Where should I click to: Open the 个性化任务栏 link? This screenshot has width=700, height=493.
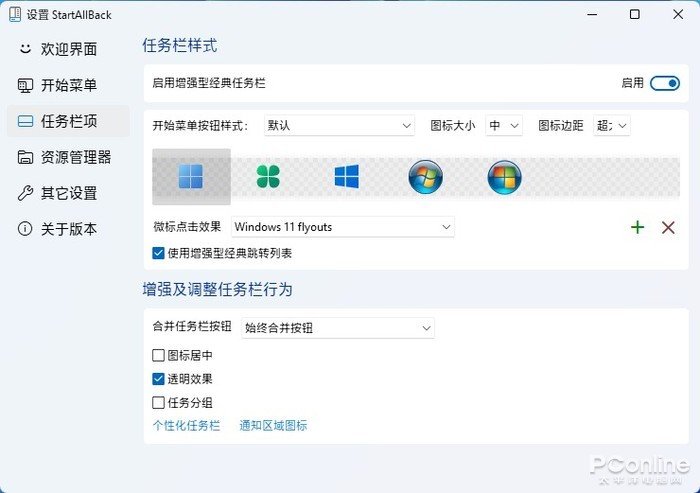pos(186,425)
